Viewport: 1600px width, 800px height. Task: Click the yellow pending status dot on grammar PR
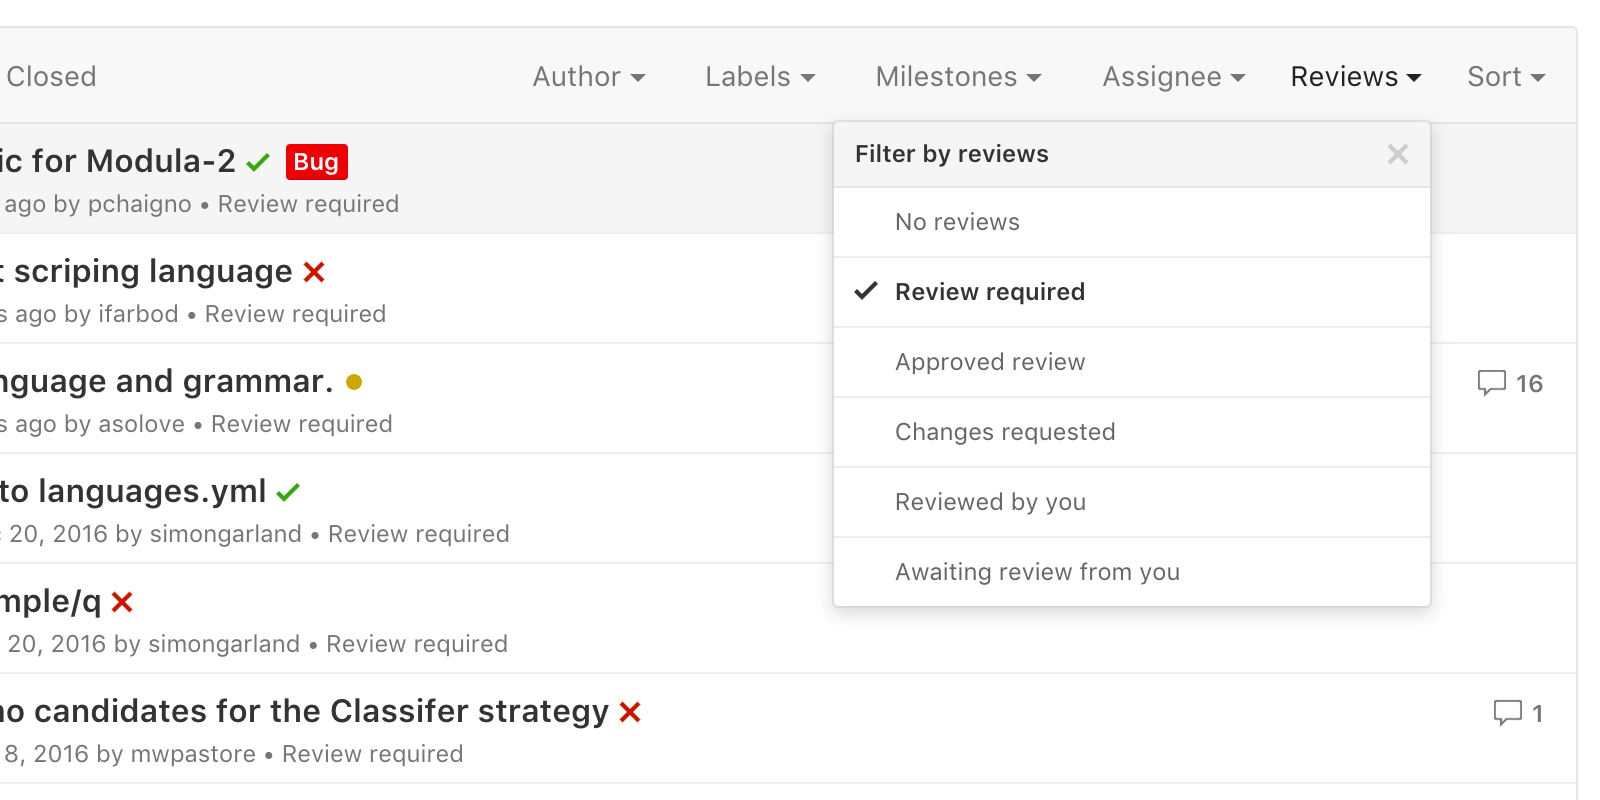(354, 381)
